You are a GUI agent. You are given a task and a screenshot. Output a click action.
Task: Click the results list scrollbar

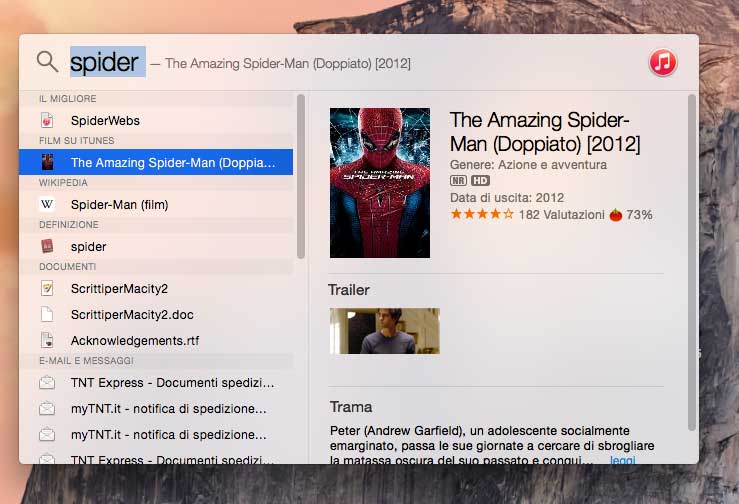pyautogui.click(x=301, y=176)
